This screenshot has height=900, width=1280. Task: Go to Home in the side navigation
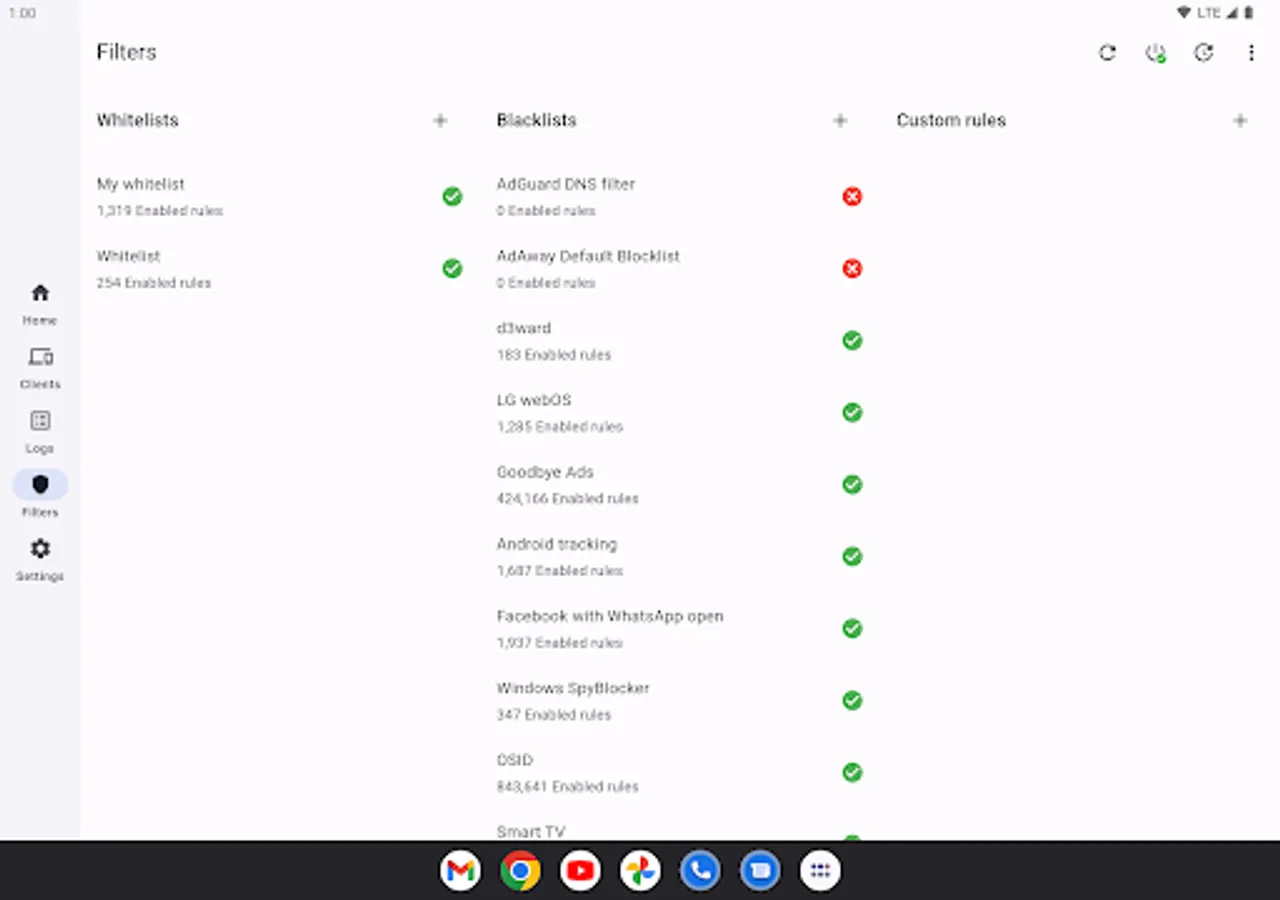coord(40,304)
